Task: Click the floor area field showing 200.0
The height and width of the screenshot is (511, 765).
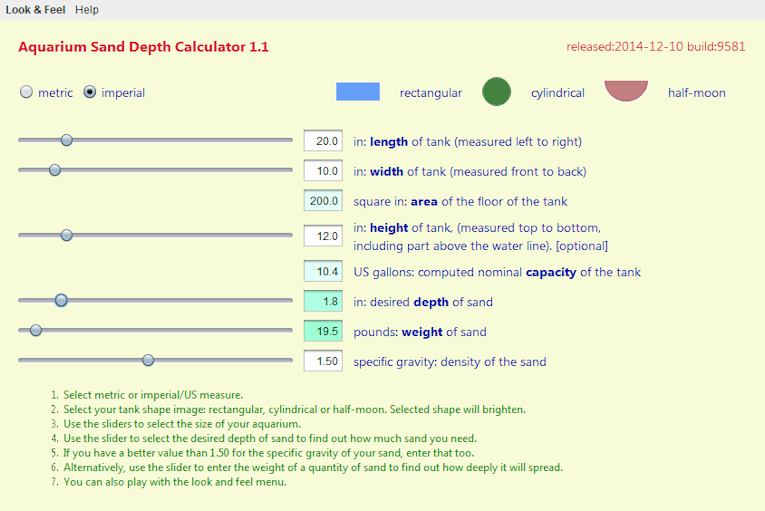Action: 323,201
